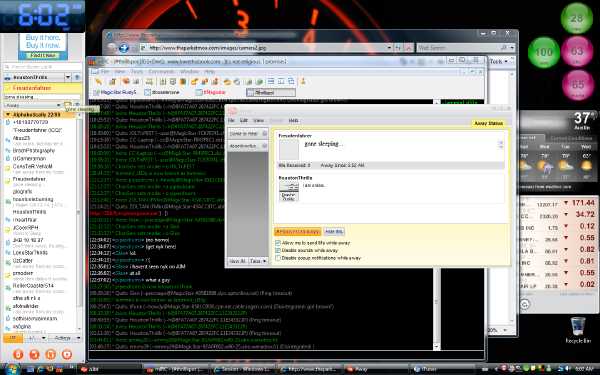
Task: Select the Away Status tab
Action: [488, 123]
